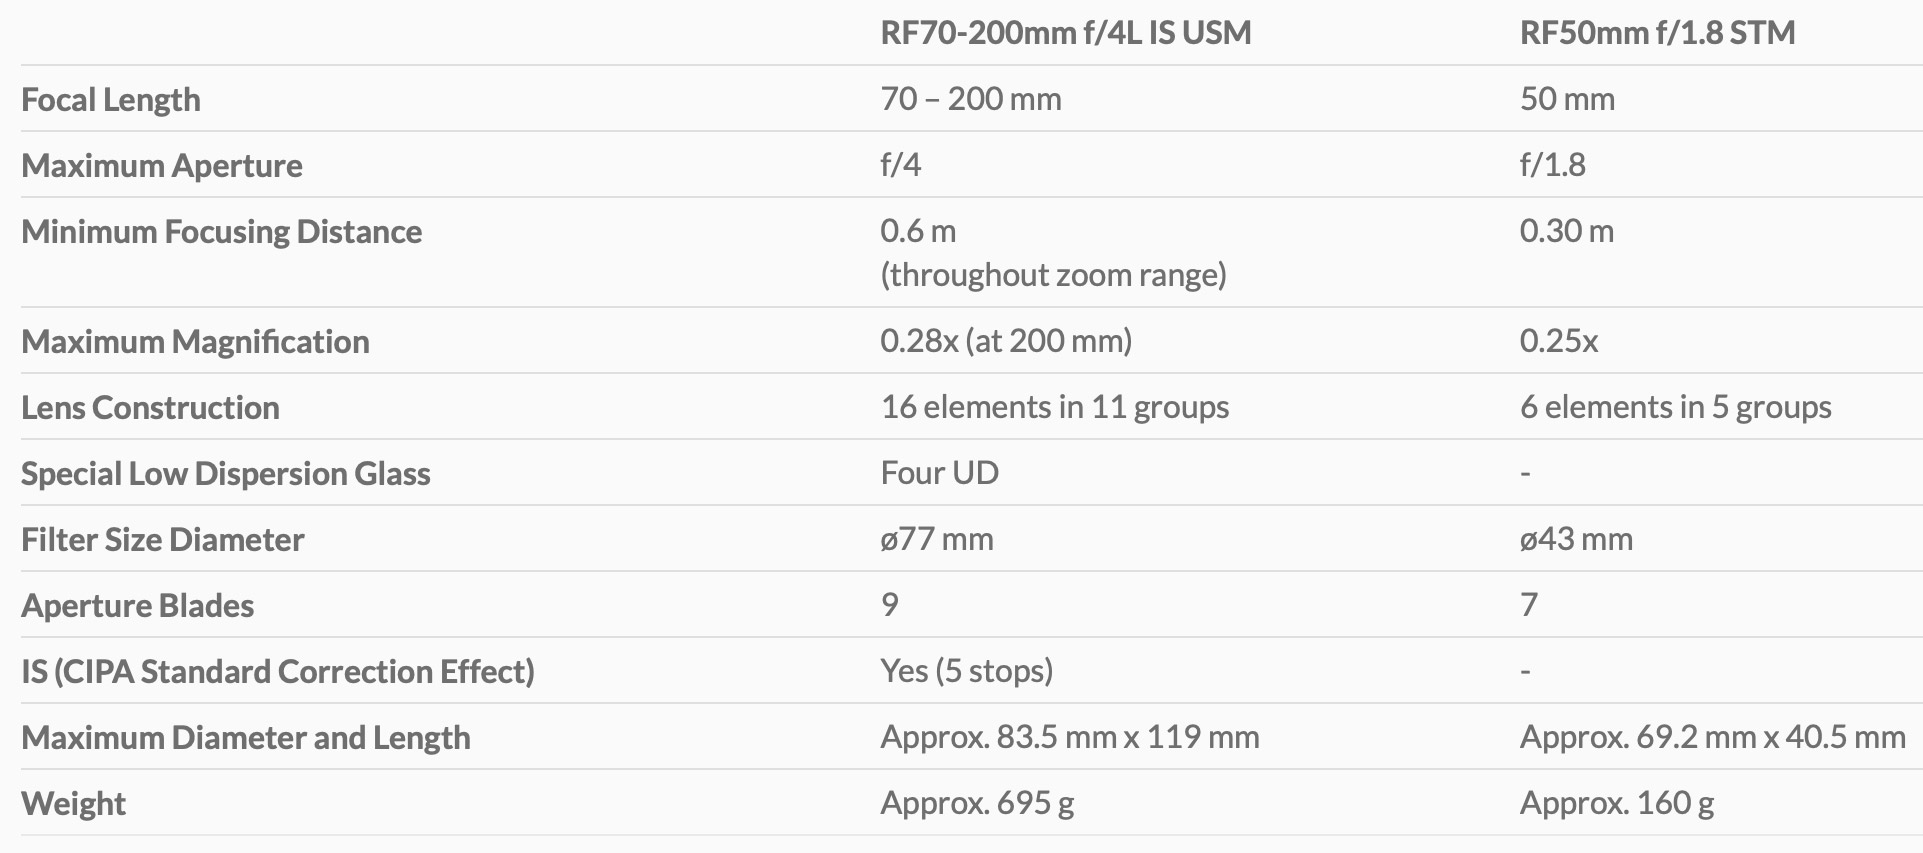The image size is (1923, 853).
Task: Select the "Yes (5 stops)" IS value
Action: (966, 671)
